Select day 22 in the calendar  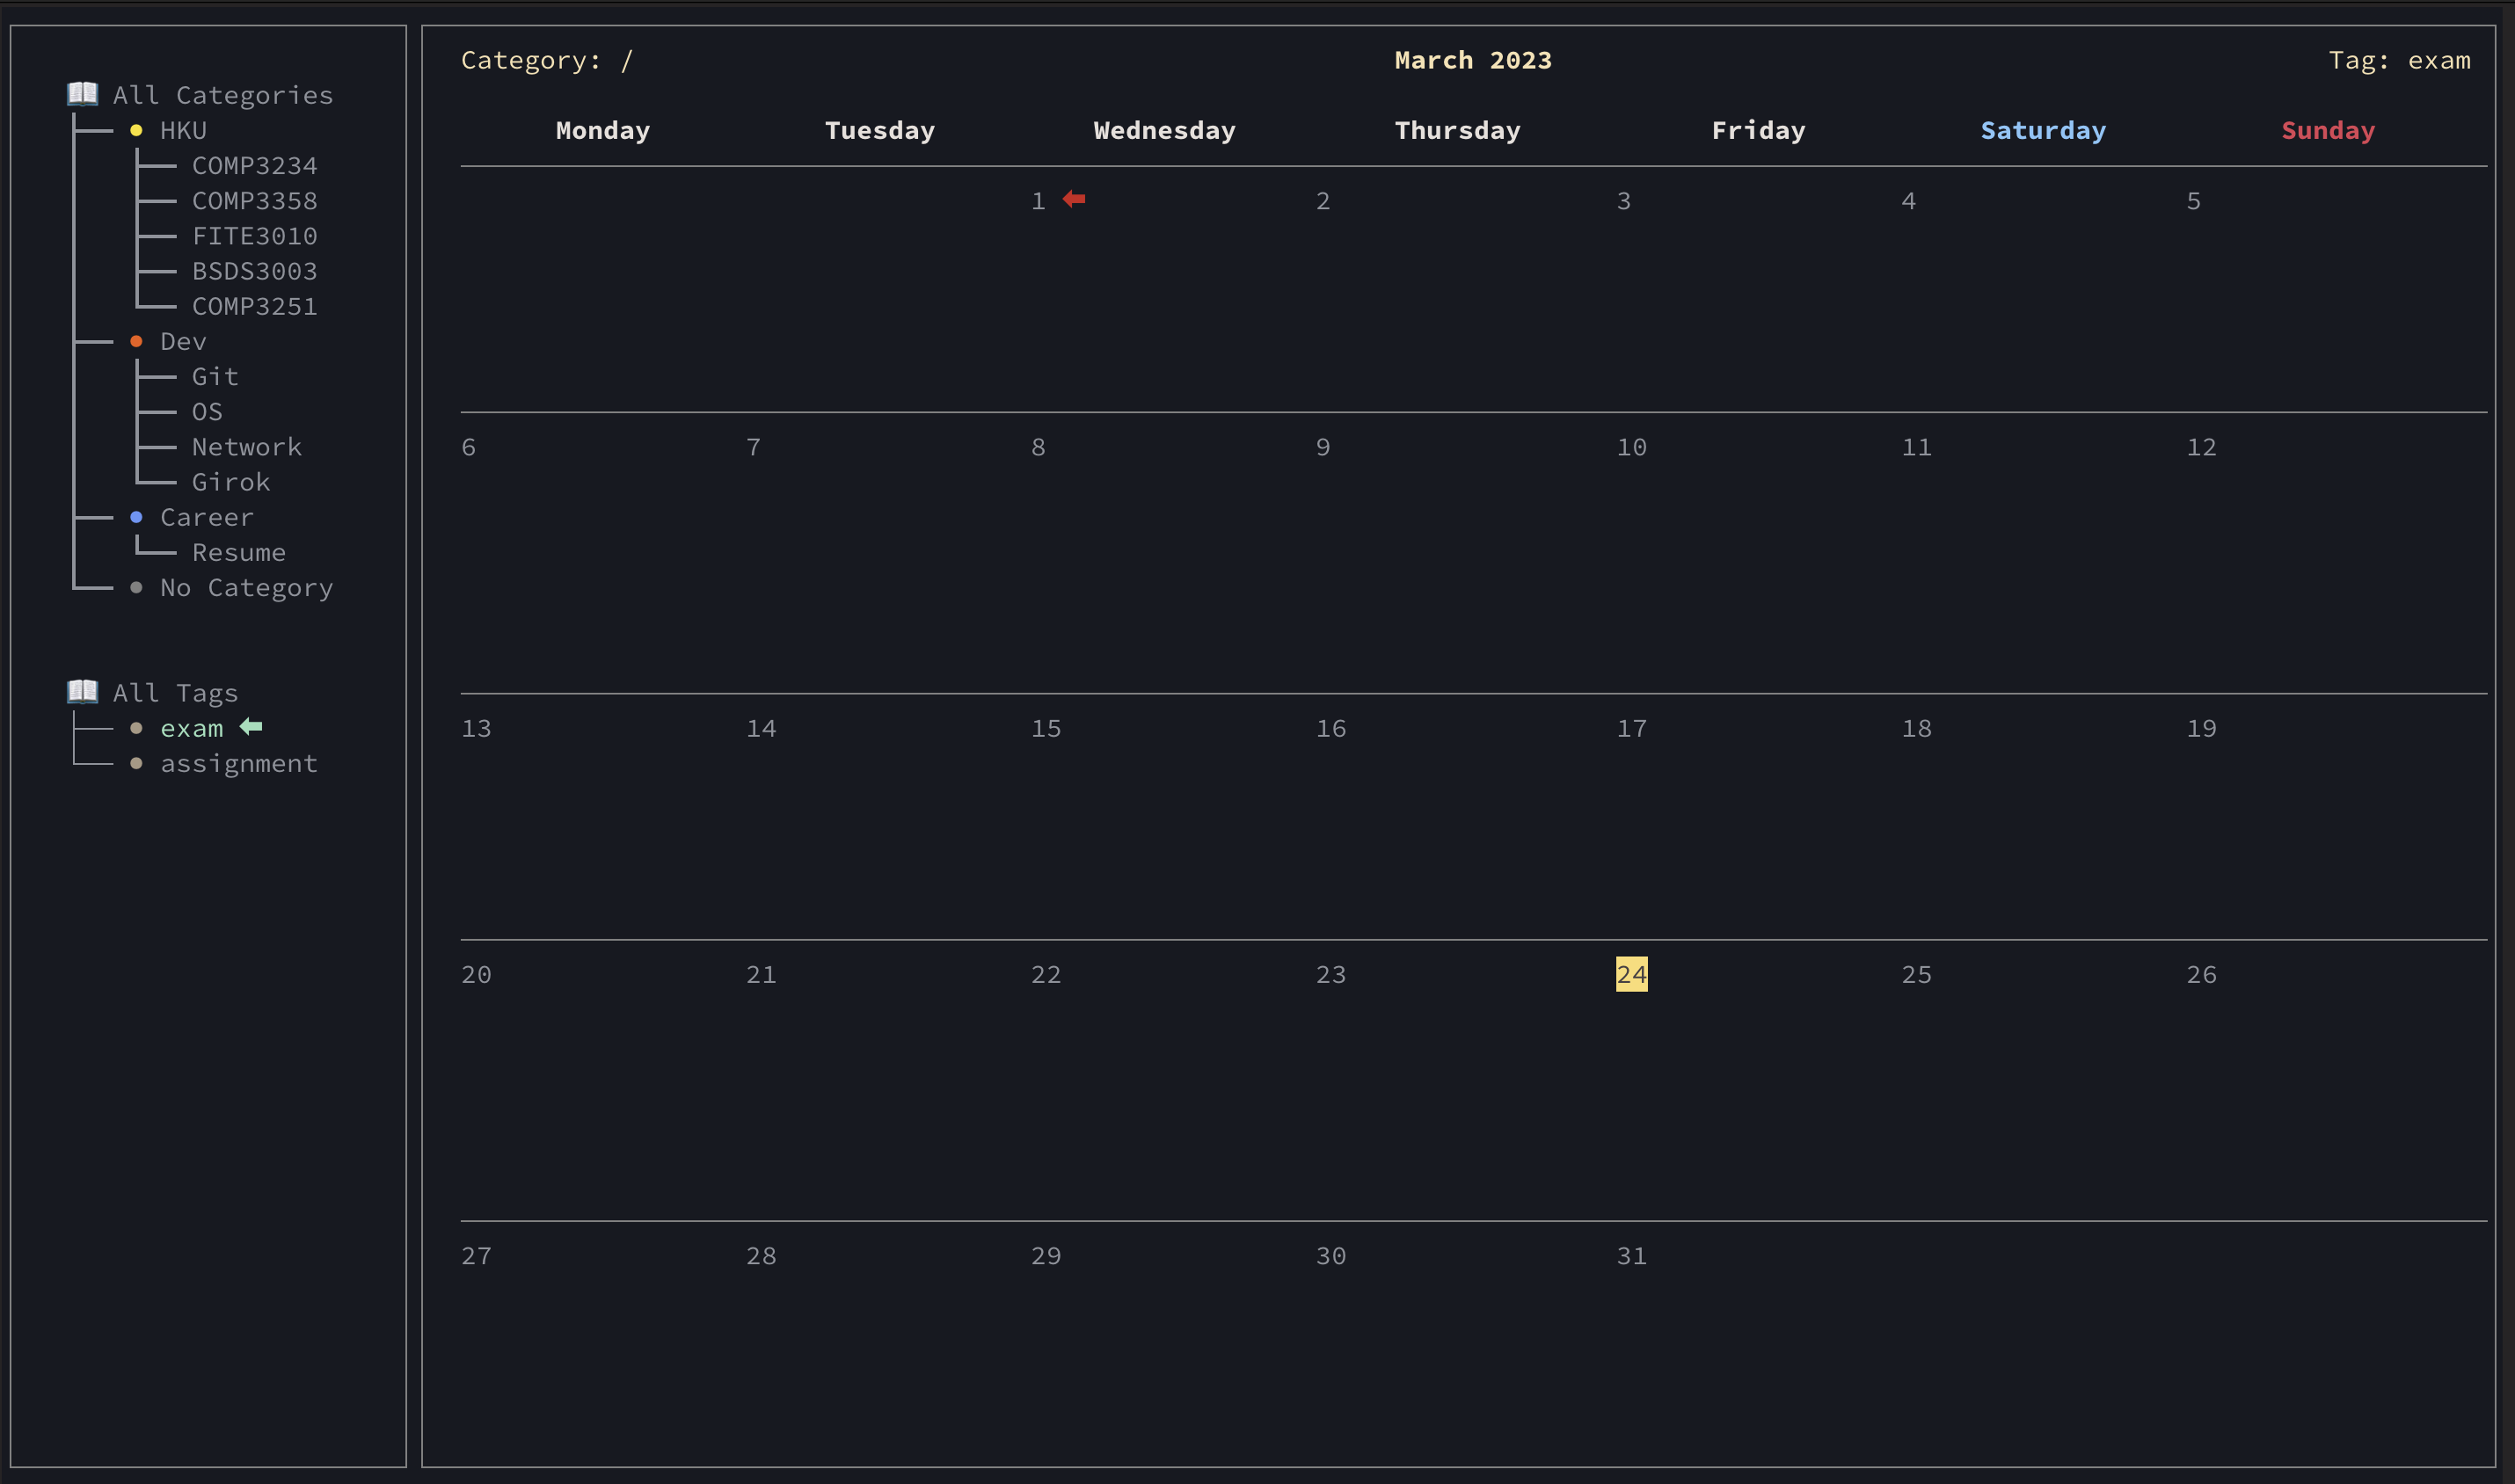pos(1046,974)
